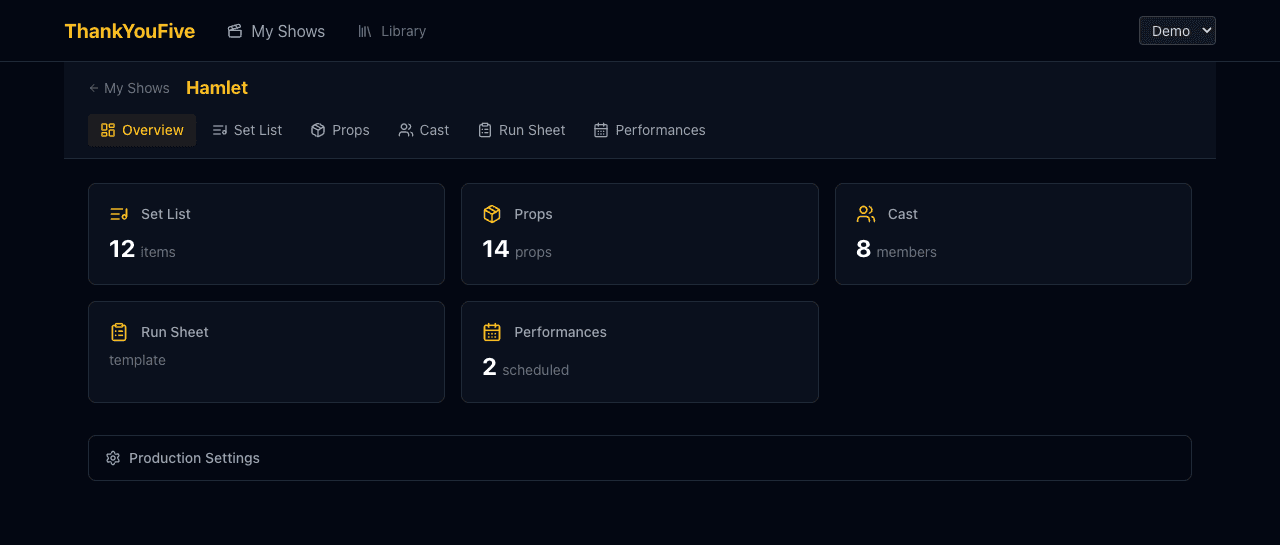1280x545 pixels.
Task: Click the clapperboard icon beside My Shows
Action: point(235,31)
